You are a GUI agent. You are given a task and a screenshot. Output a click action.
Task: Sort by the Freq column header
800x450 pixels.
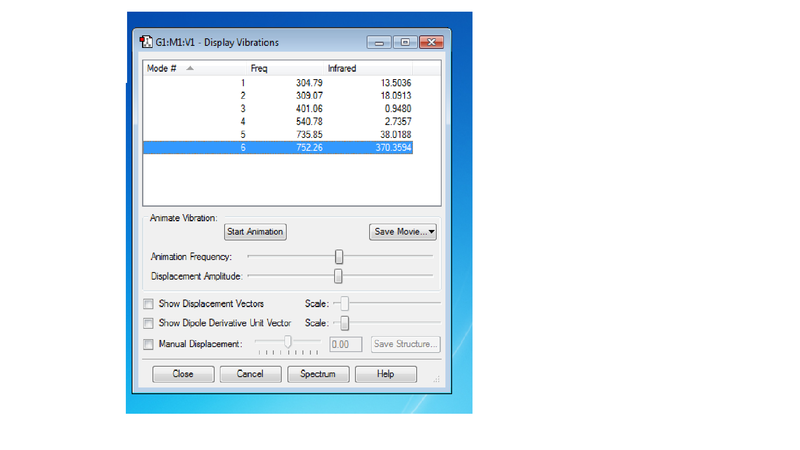[x=285, y=68]
